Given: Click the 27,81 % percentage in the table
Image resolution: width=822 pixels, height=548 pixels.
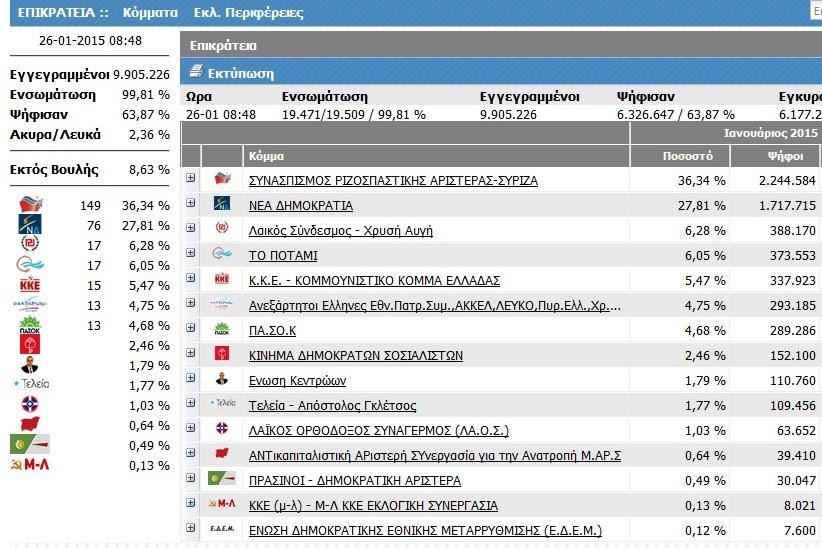Looking at the screenshot, I should 701,206.
